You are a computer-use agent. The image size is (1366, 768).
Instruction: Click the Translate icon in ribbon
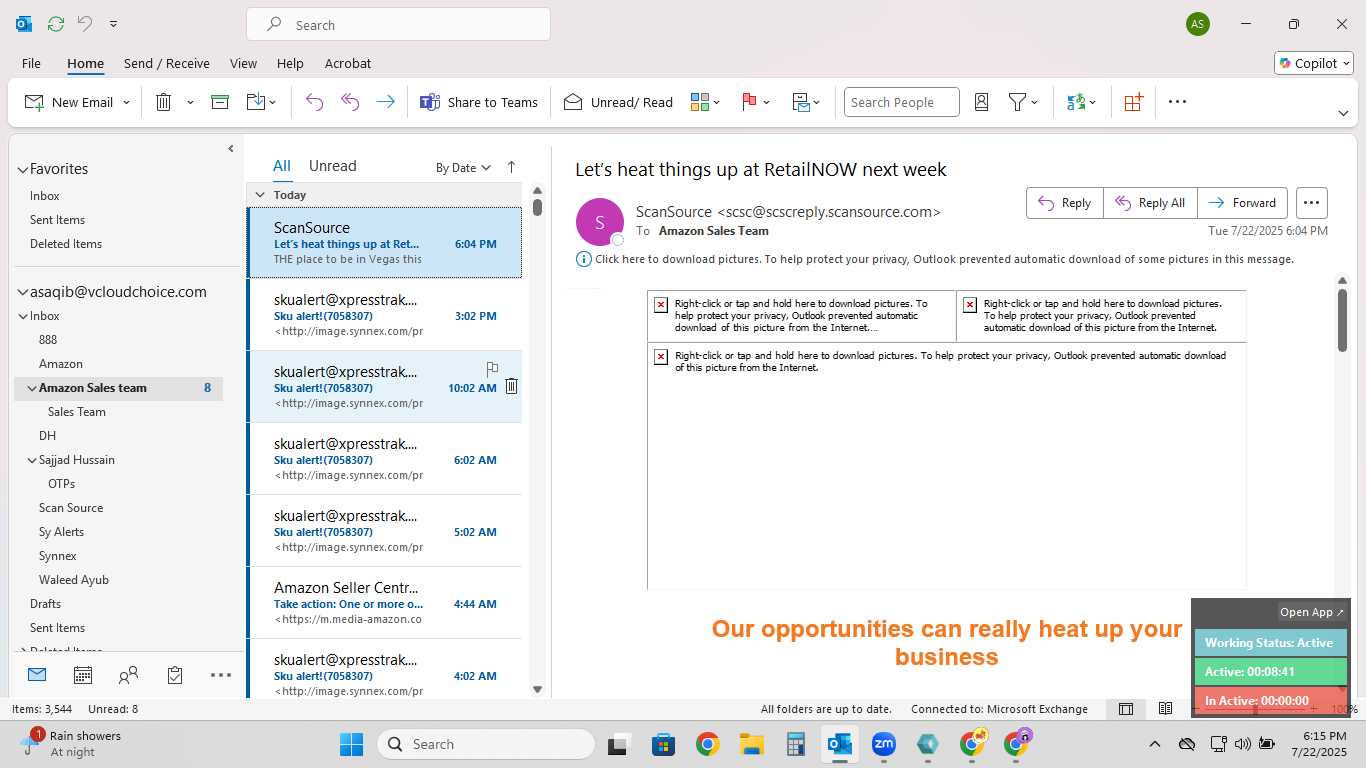pos(1076,102)
